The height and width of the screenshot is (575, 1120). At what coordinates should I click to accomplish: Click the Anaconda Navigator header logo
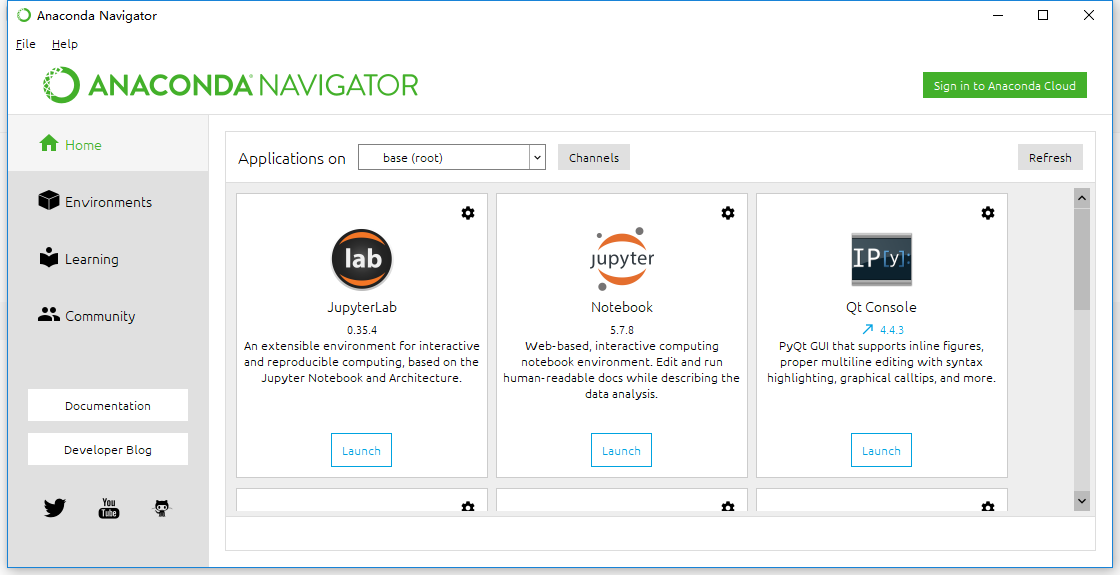[x=230, y=85]
